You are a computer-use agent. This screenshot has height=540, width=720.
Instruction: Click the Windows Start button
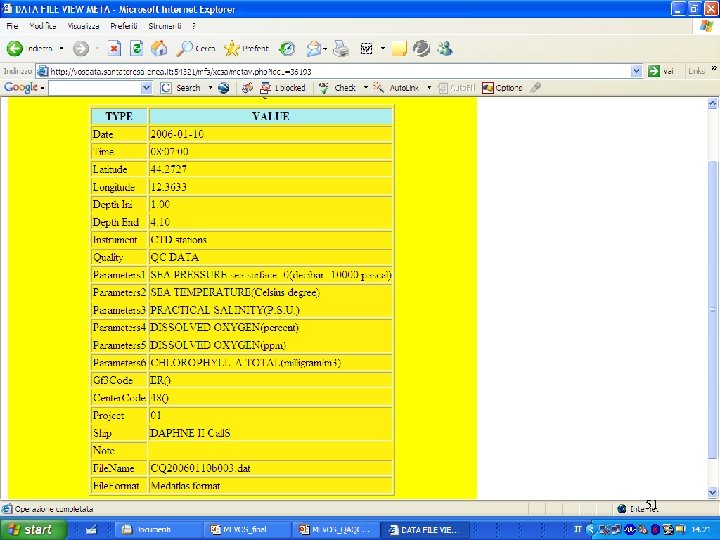[x=32, y=529]
